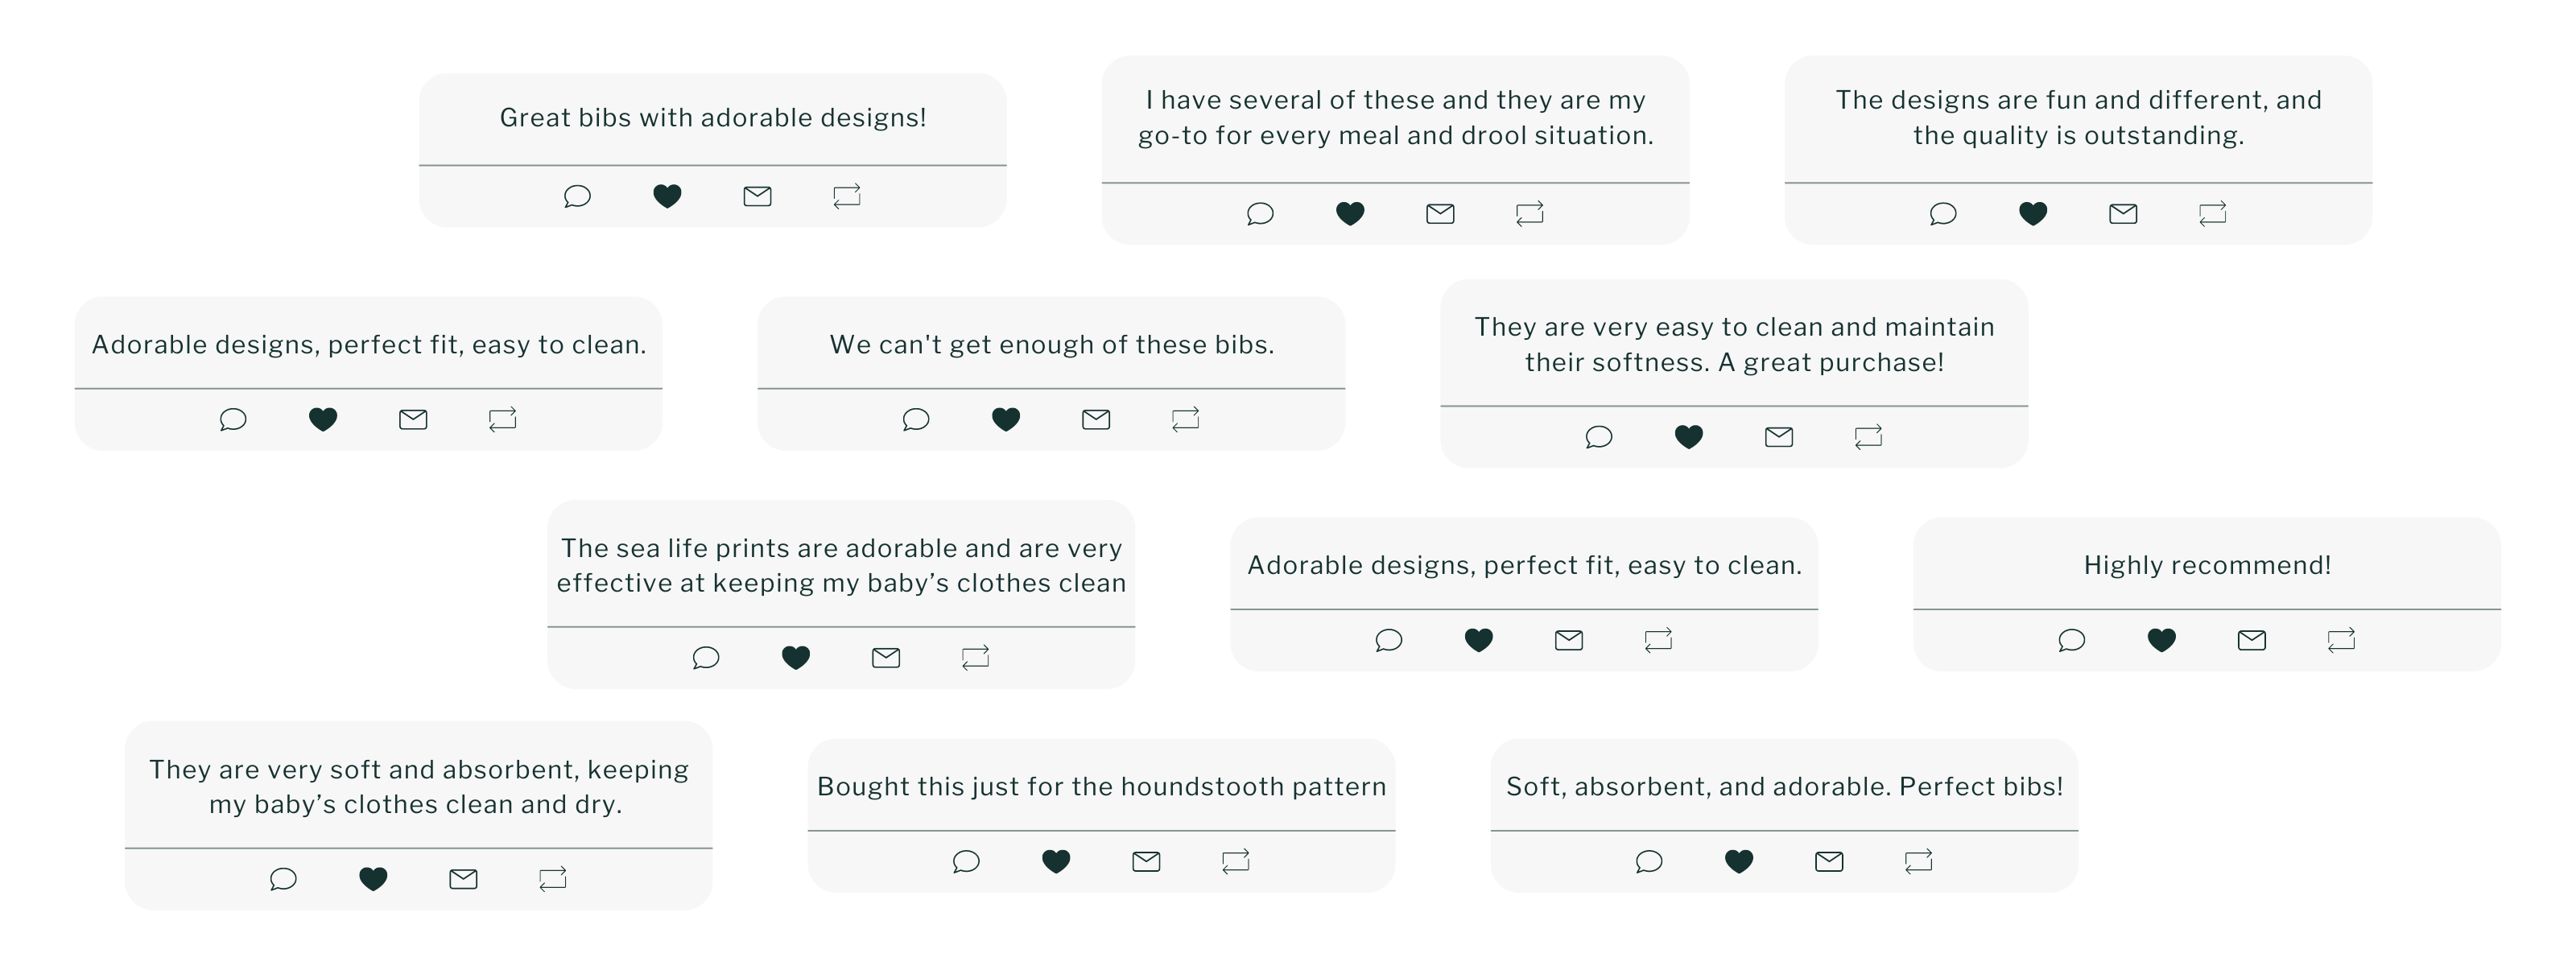
Task: Click repost icon on "Soft, absorbent, and adorable" card
Action: [x=1918, y=861]
